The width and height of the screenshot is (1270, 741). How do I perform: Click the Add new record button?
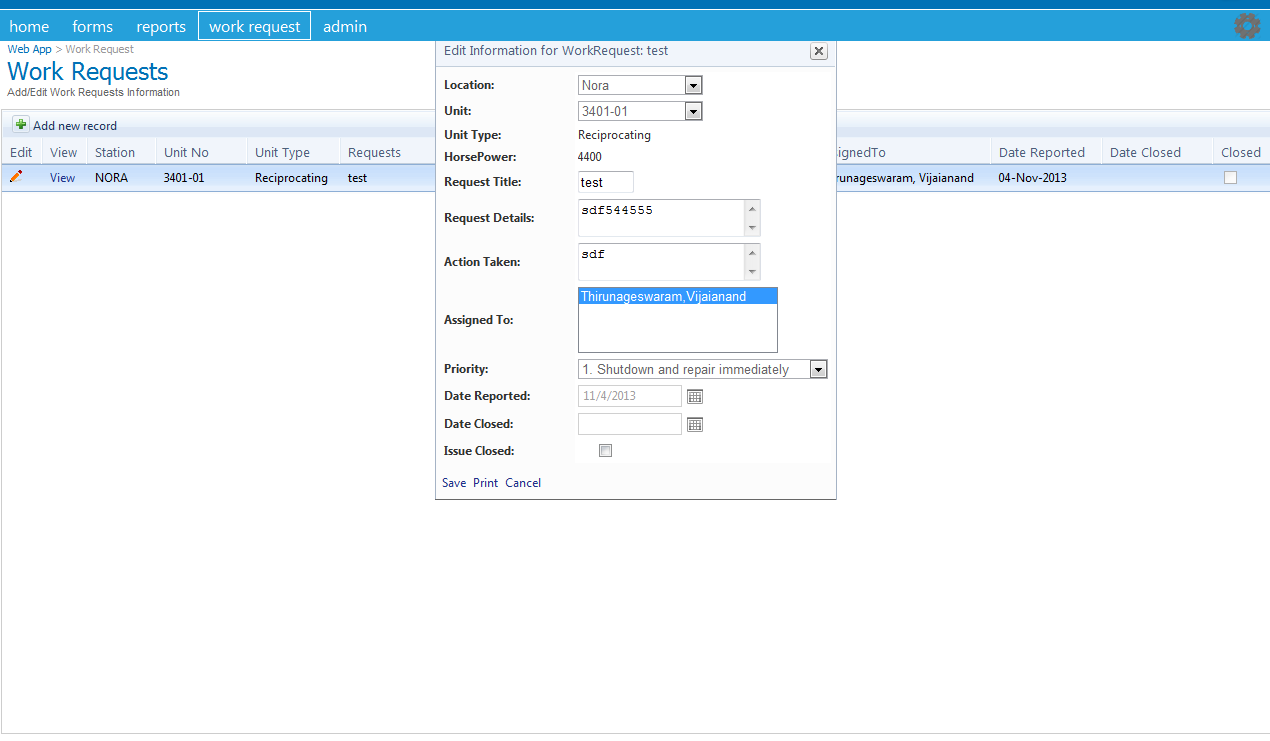pos(65,125)
